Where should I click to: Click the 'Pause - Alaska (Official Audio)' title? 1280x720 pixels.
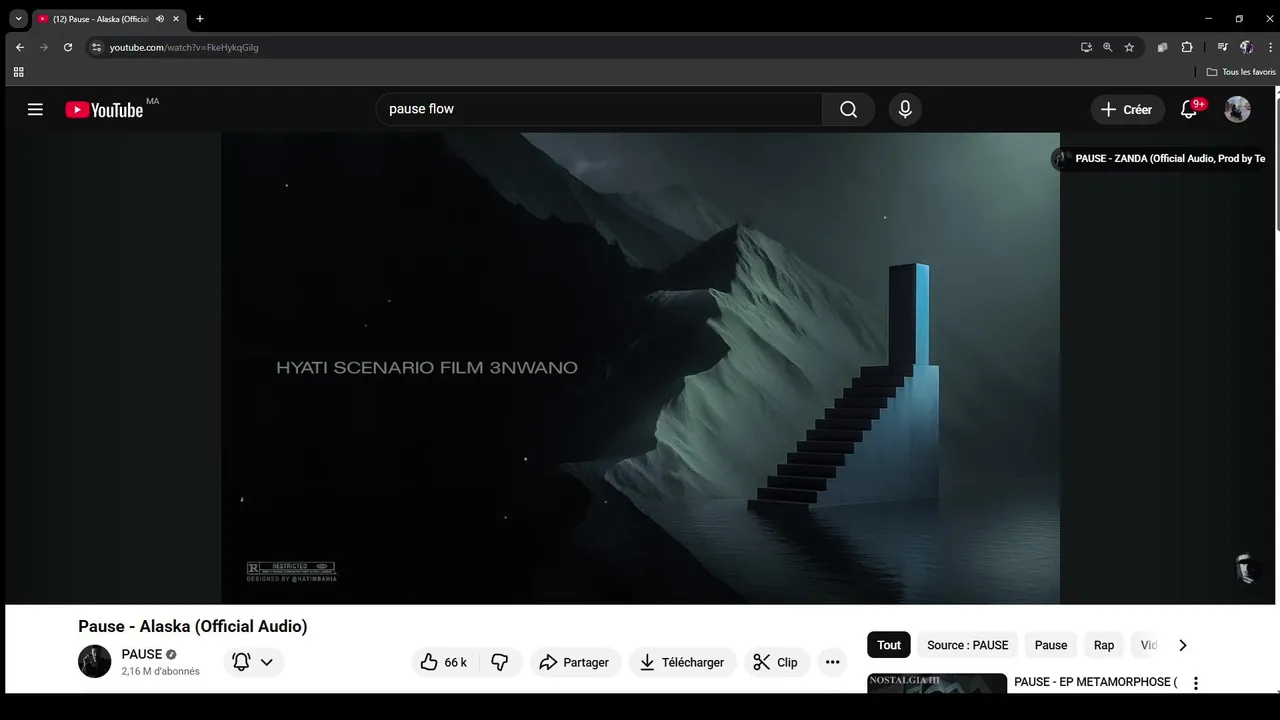click(193, 626)
